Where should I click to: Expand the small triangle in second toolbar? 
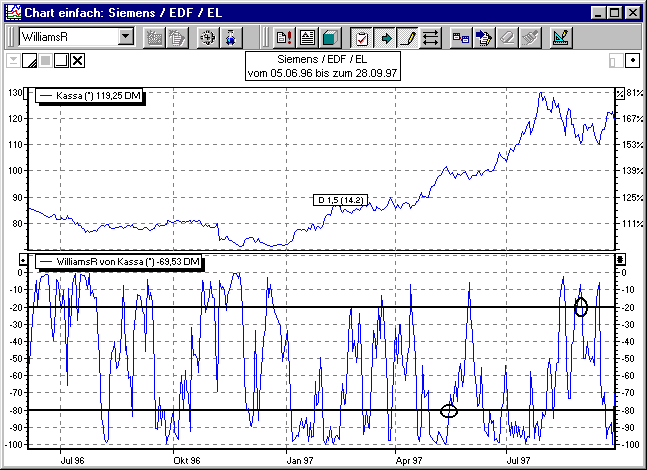[x=12, y=60]
